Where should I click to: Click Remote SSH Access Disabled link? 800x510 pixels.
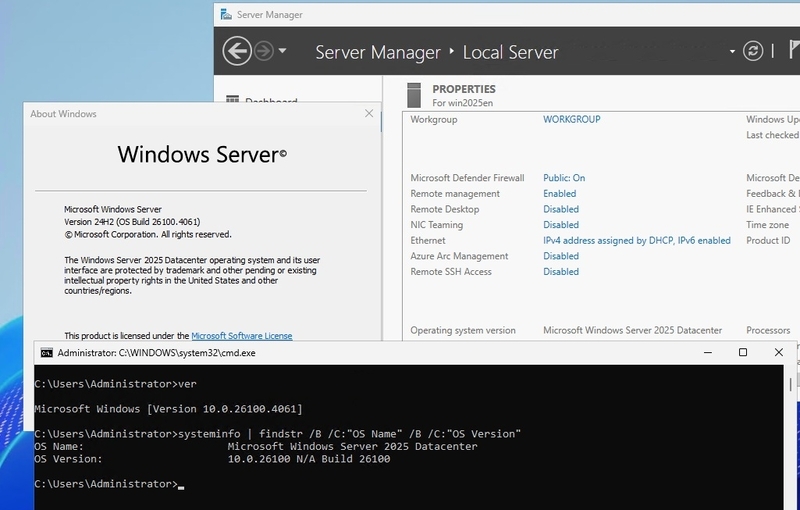(561, 272)
